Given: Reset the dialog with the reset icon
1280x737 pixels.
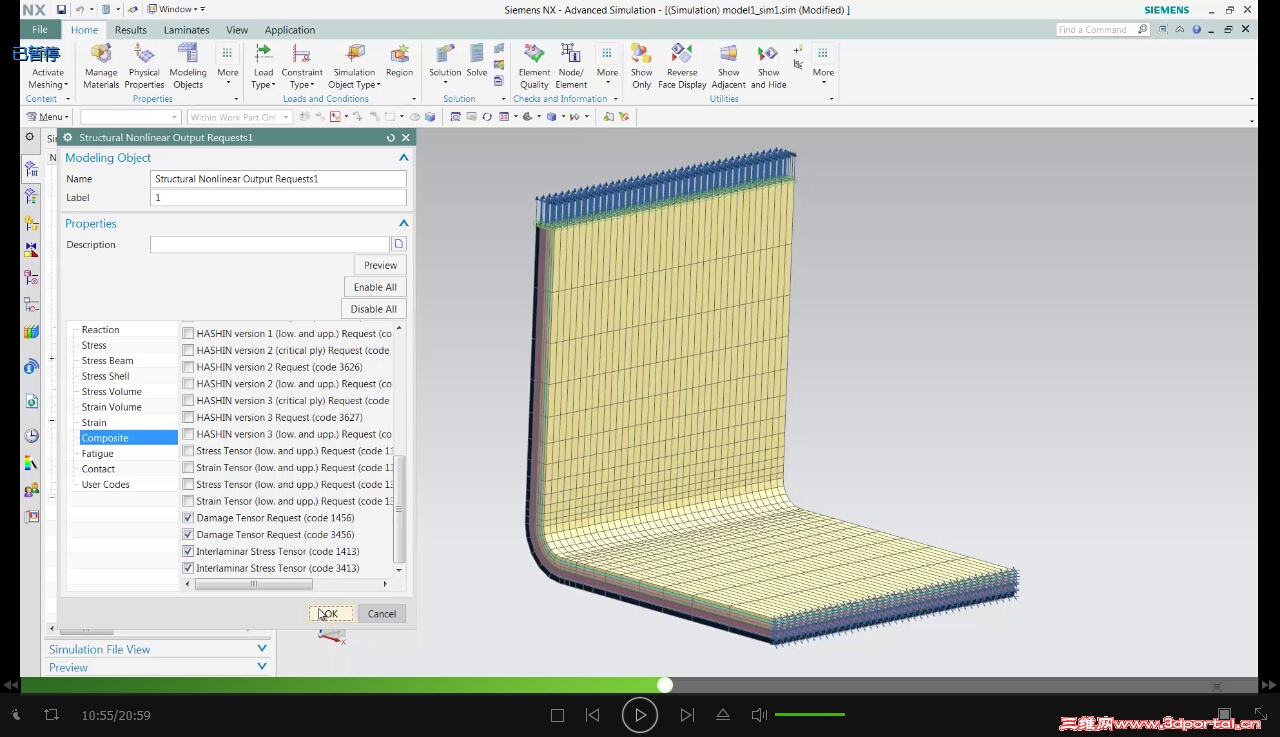Looking at the screenshot, I should (391, 137).
